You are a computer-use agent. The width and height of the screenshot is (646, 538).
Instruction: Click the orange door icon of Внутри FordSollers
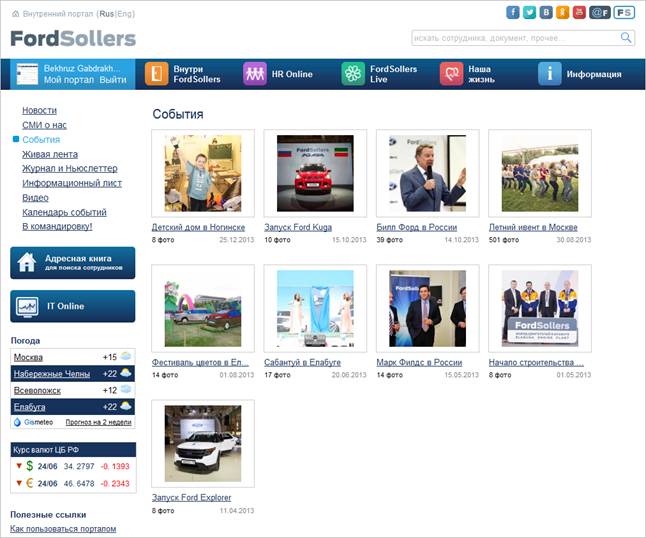click(x=157, y=74)
